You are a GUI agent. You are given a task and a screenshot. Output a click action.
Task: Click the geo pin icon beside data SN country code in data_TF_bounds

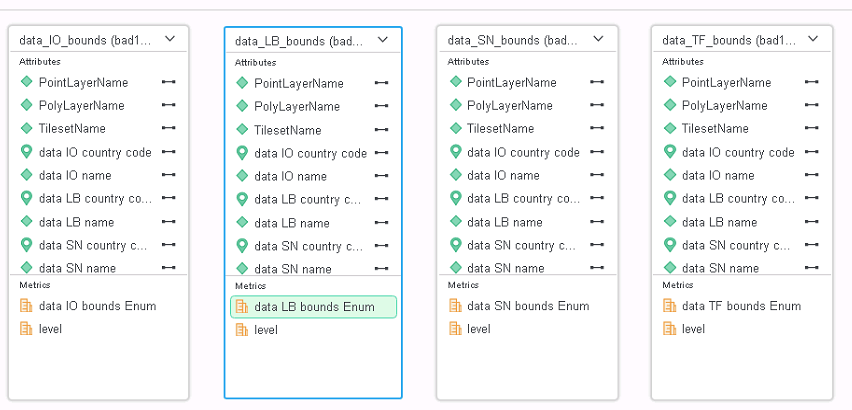pyautogui.click(x=670, y=245)
